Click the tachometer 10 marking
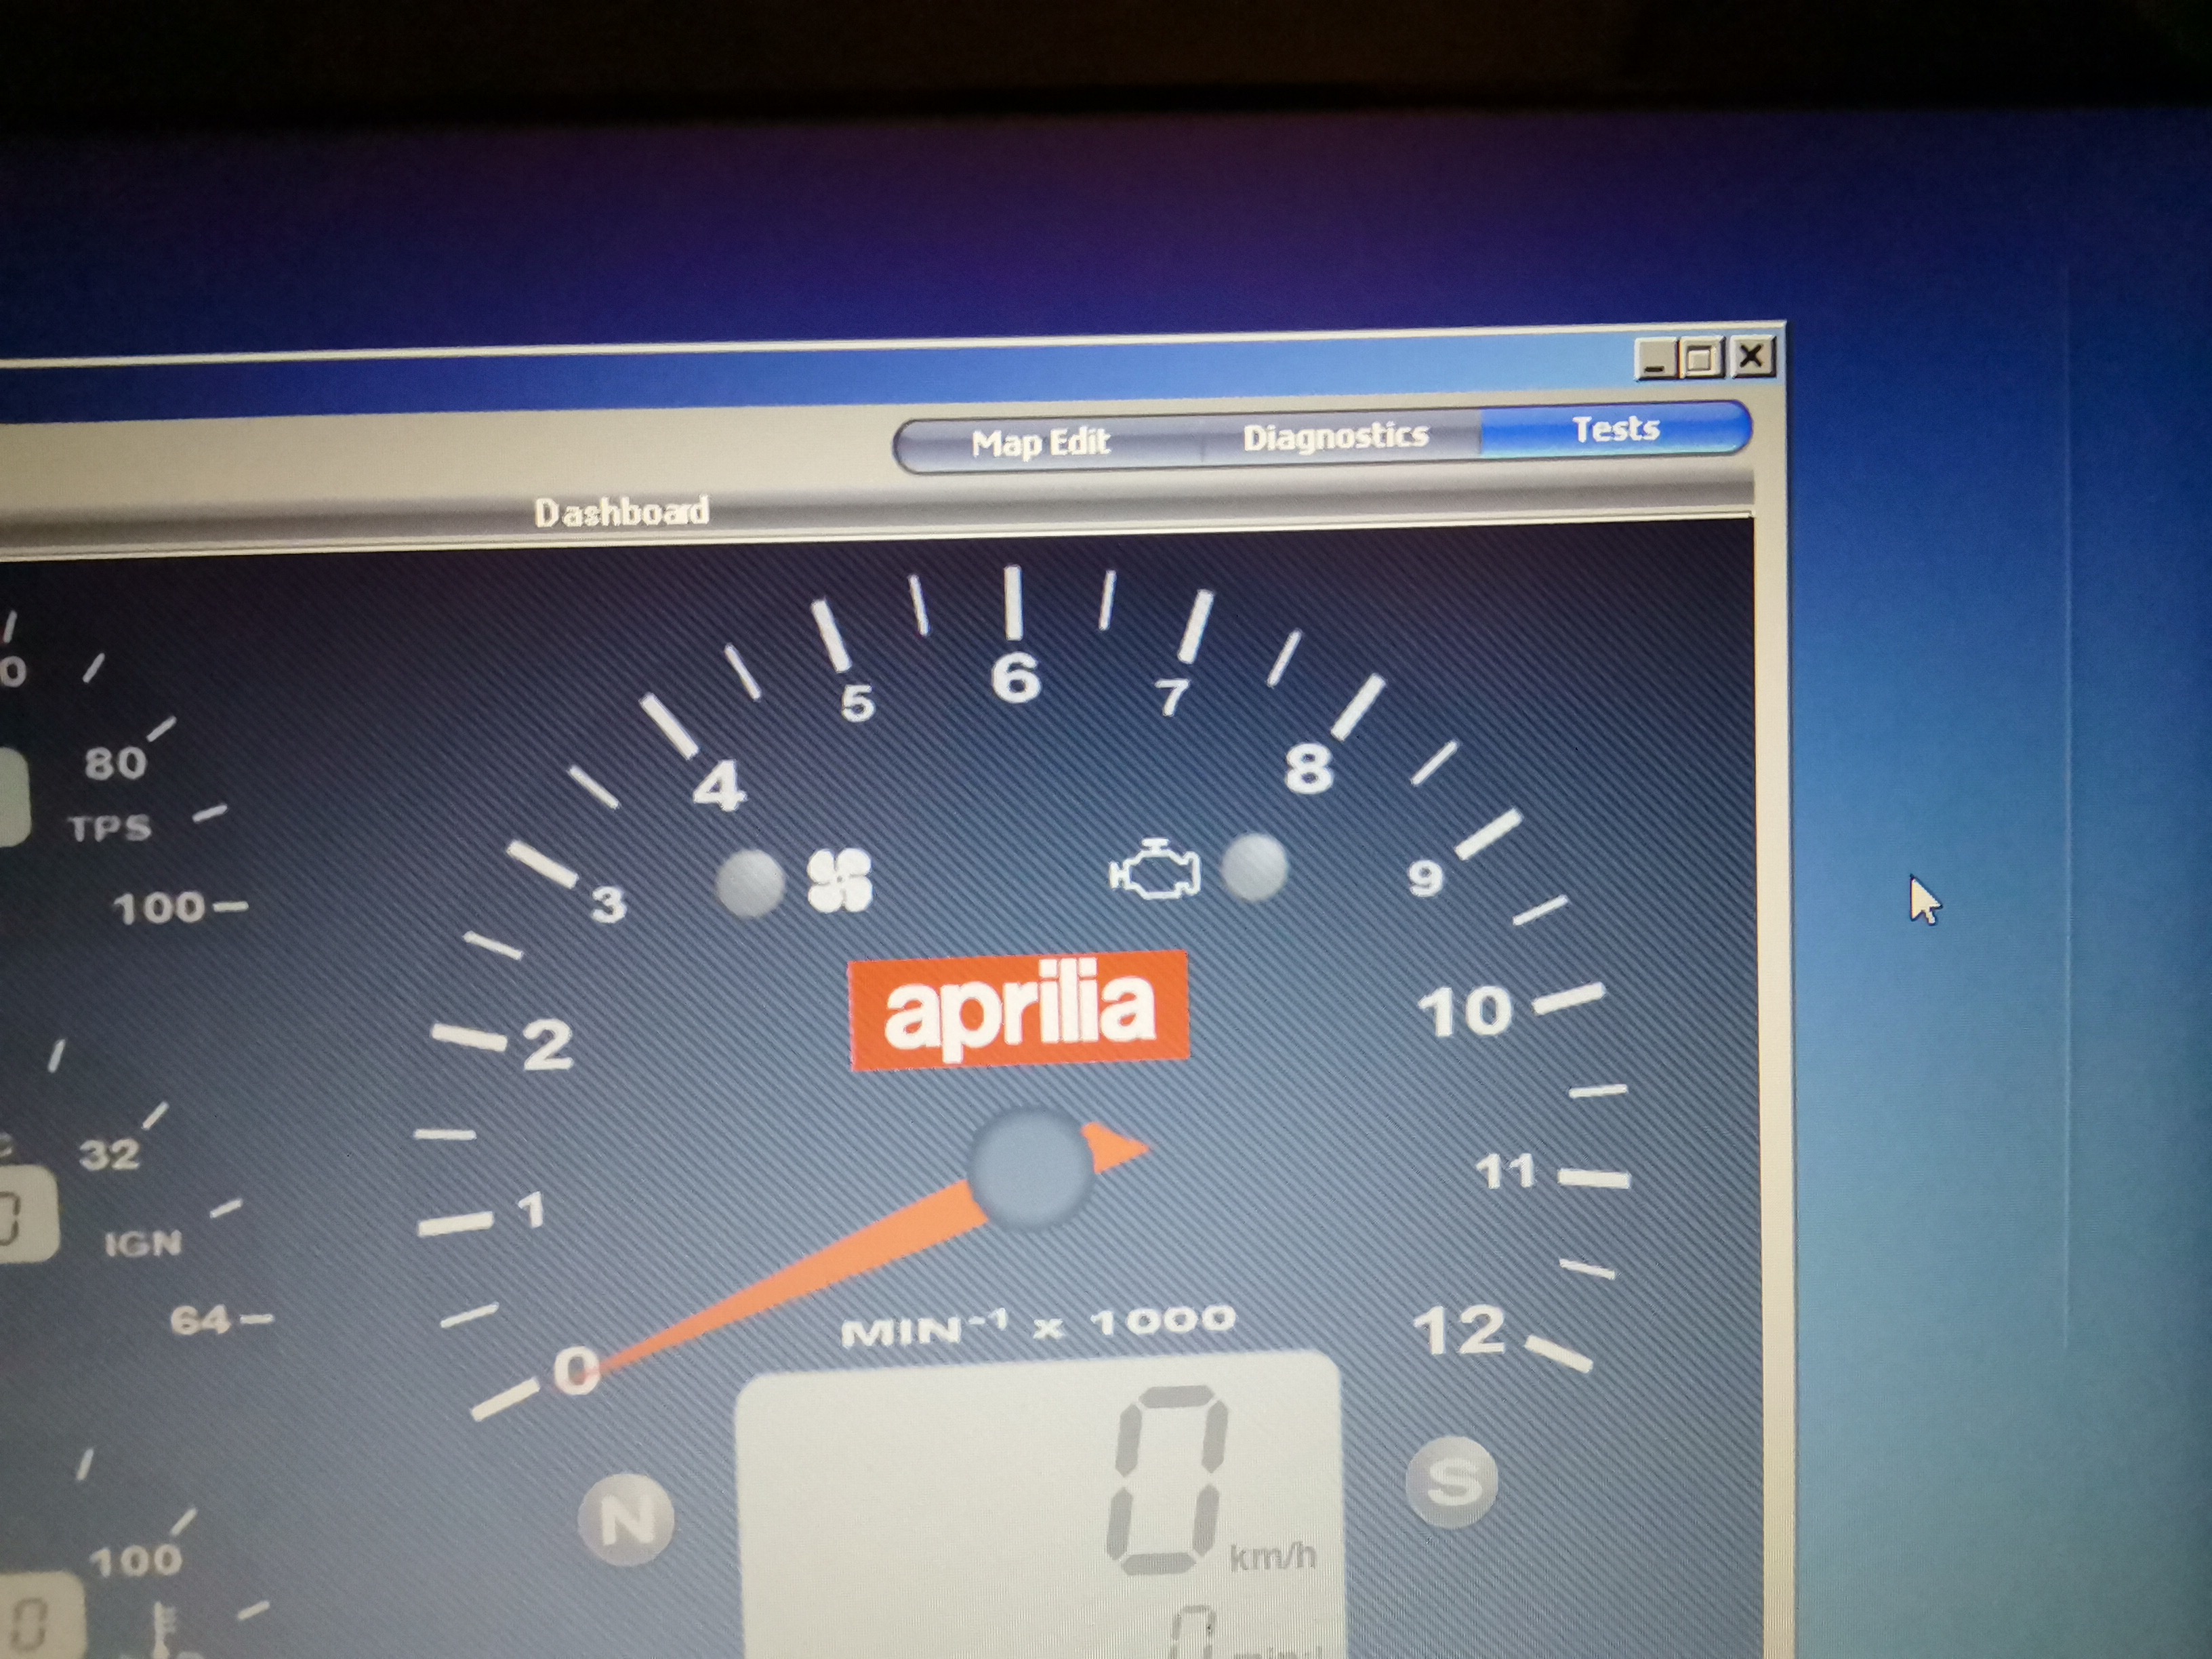The width and height of the screenshot is (2212, 1659). (1466, 1011)
